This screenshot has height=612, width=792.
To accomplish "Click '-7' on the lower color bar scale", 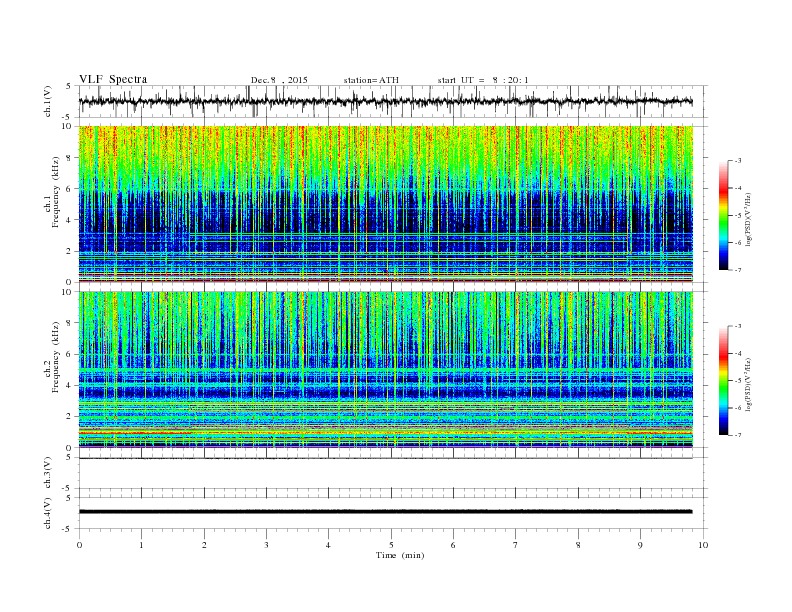I will tap(737, 435).
